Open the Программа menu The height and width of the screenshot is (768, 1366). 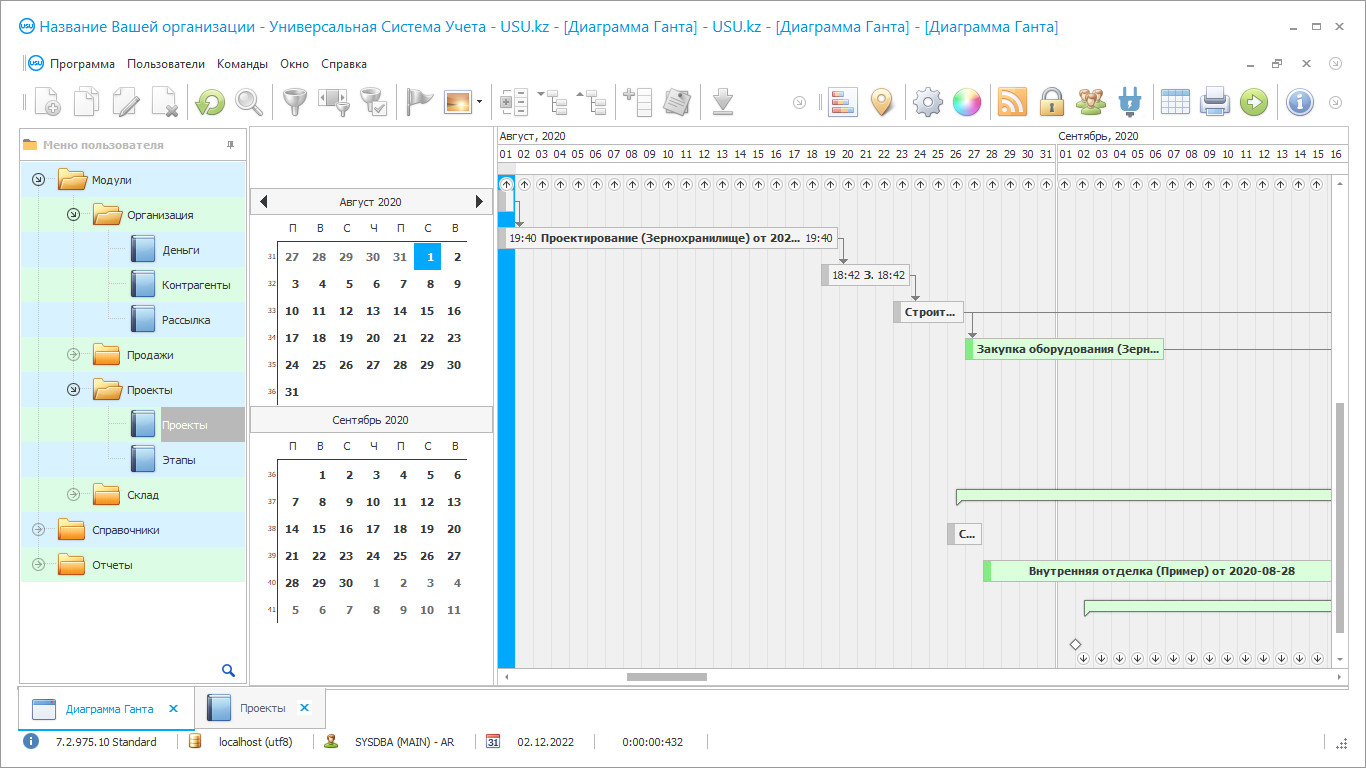[82, 64]
